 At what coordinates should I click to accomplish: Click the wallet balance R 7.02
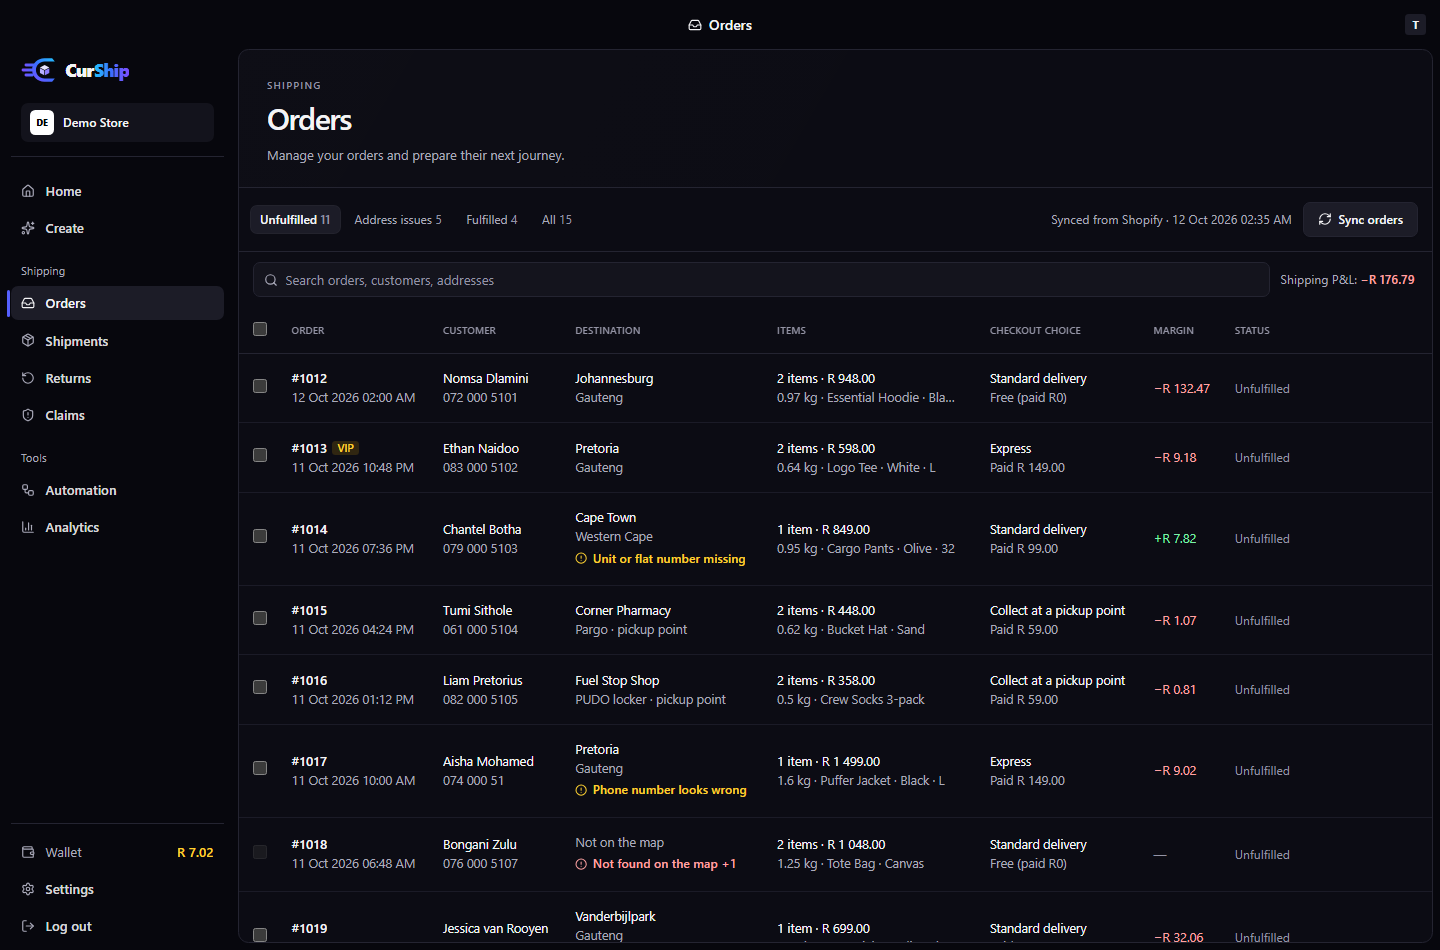[195, 852]
